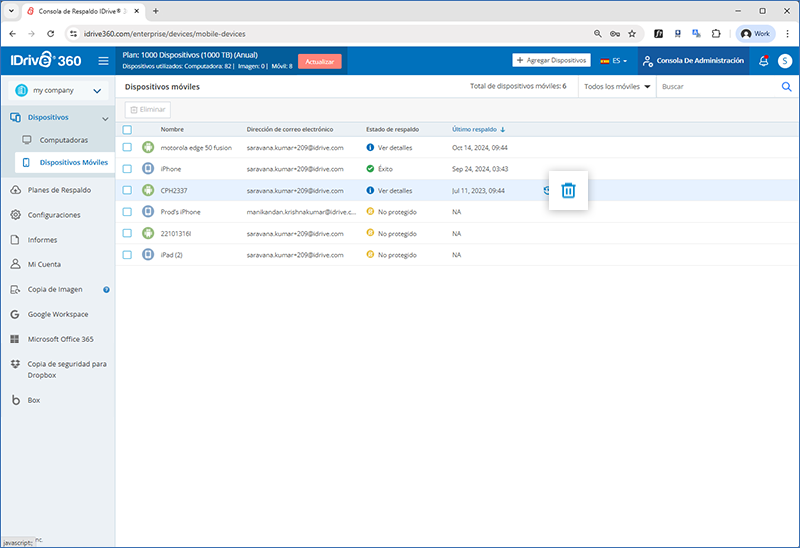The image size is (800, 548).
Task: Open the Todos los móviles filter dropdown
Action: (616, 87)
